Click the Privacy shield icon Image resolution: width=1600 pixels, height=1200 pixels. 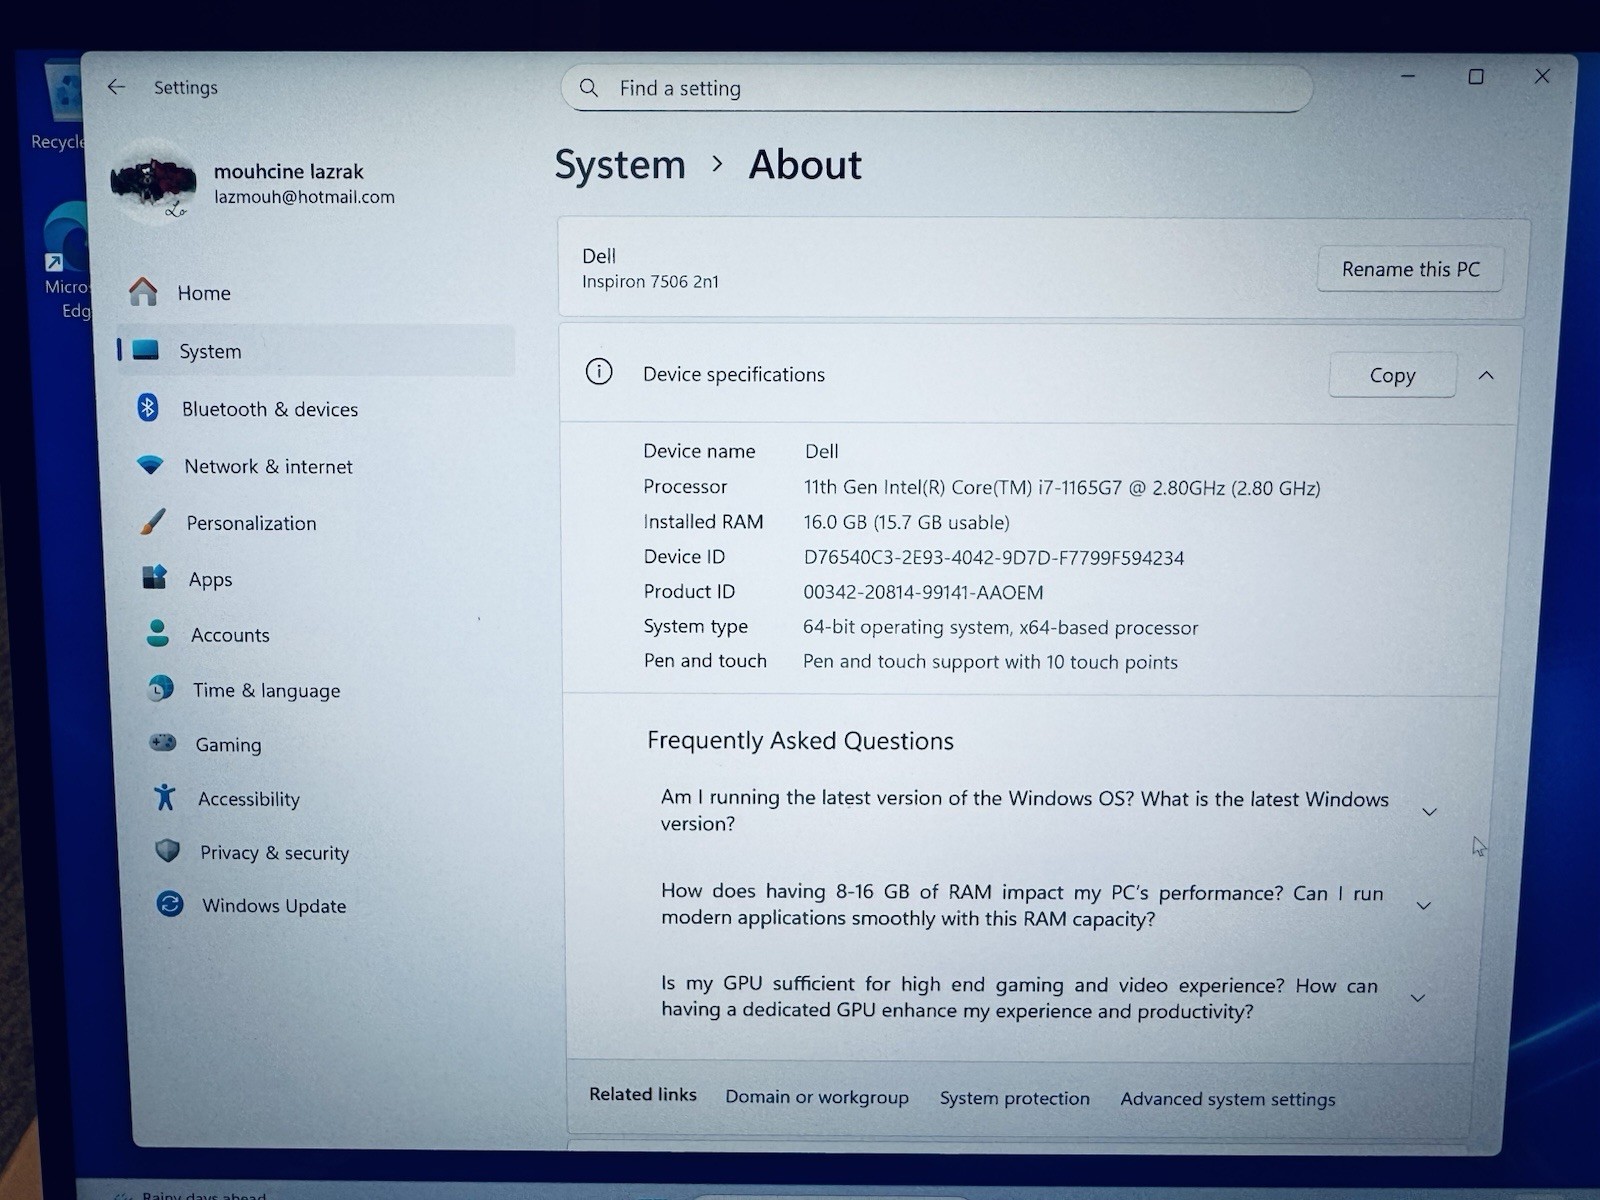pyautogui.click(x=167, y=851)
